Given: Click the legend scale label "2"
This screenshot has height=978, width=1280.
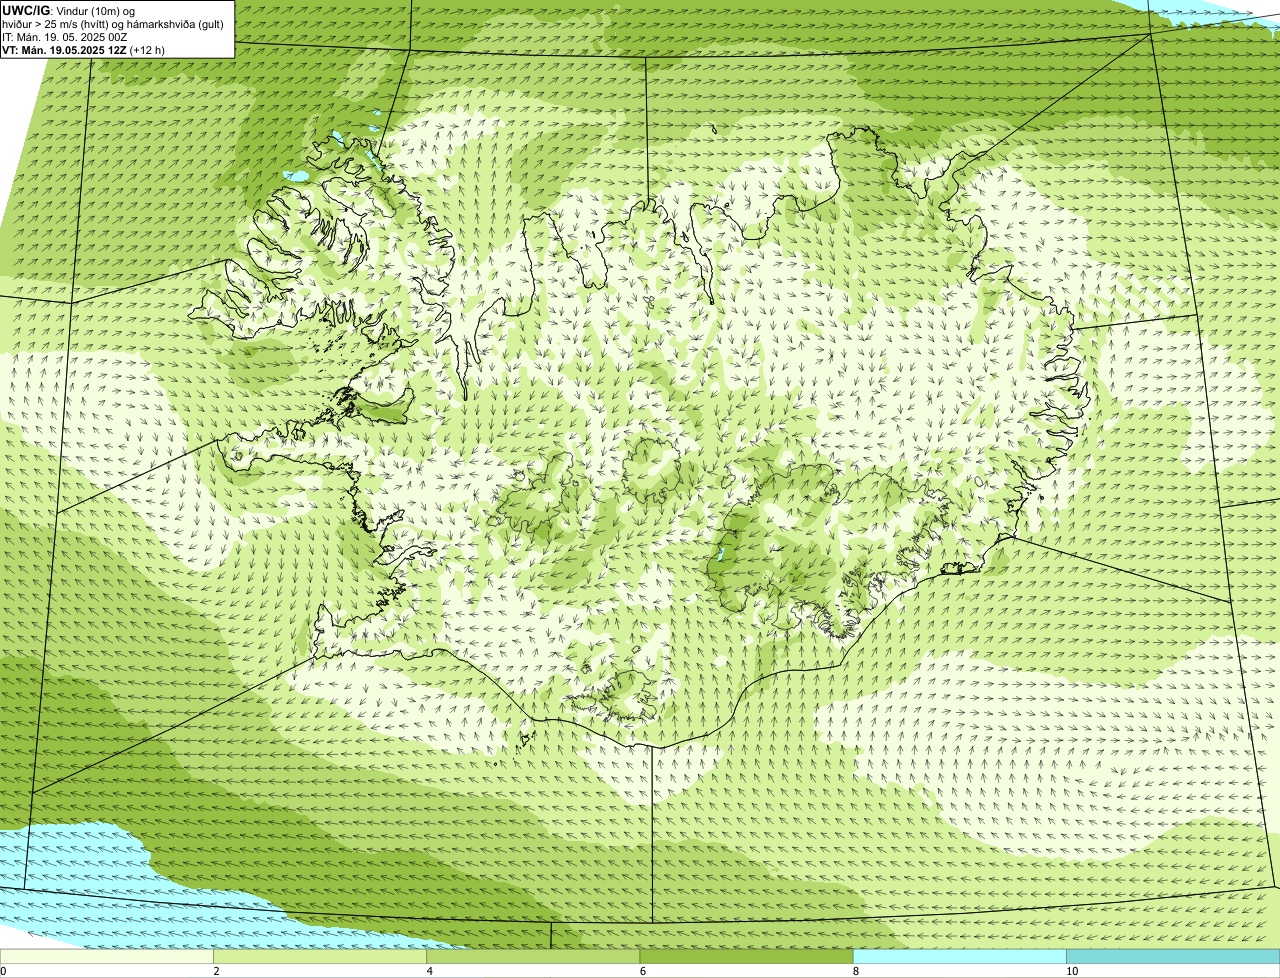Looking at the screenshot, I should coord(216,971).
